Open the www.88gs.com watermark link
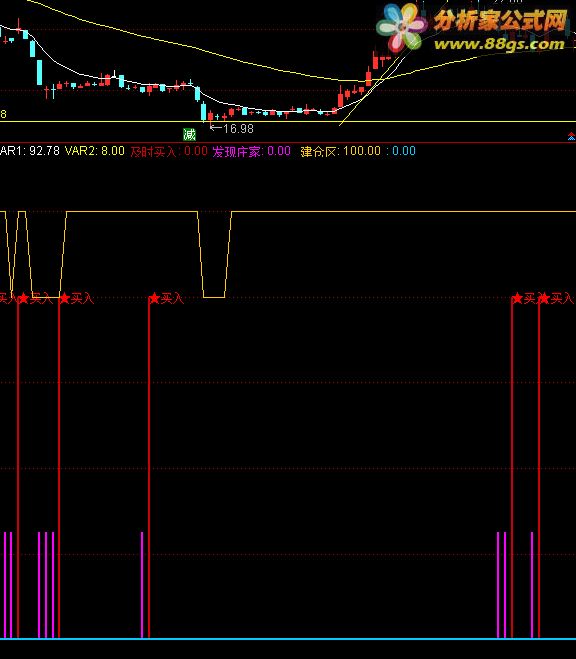This screenshot has width=576, height=659. 499,44
